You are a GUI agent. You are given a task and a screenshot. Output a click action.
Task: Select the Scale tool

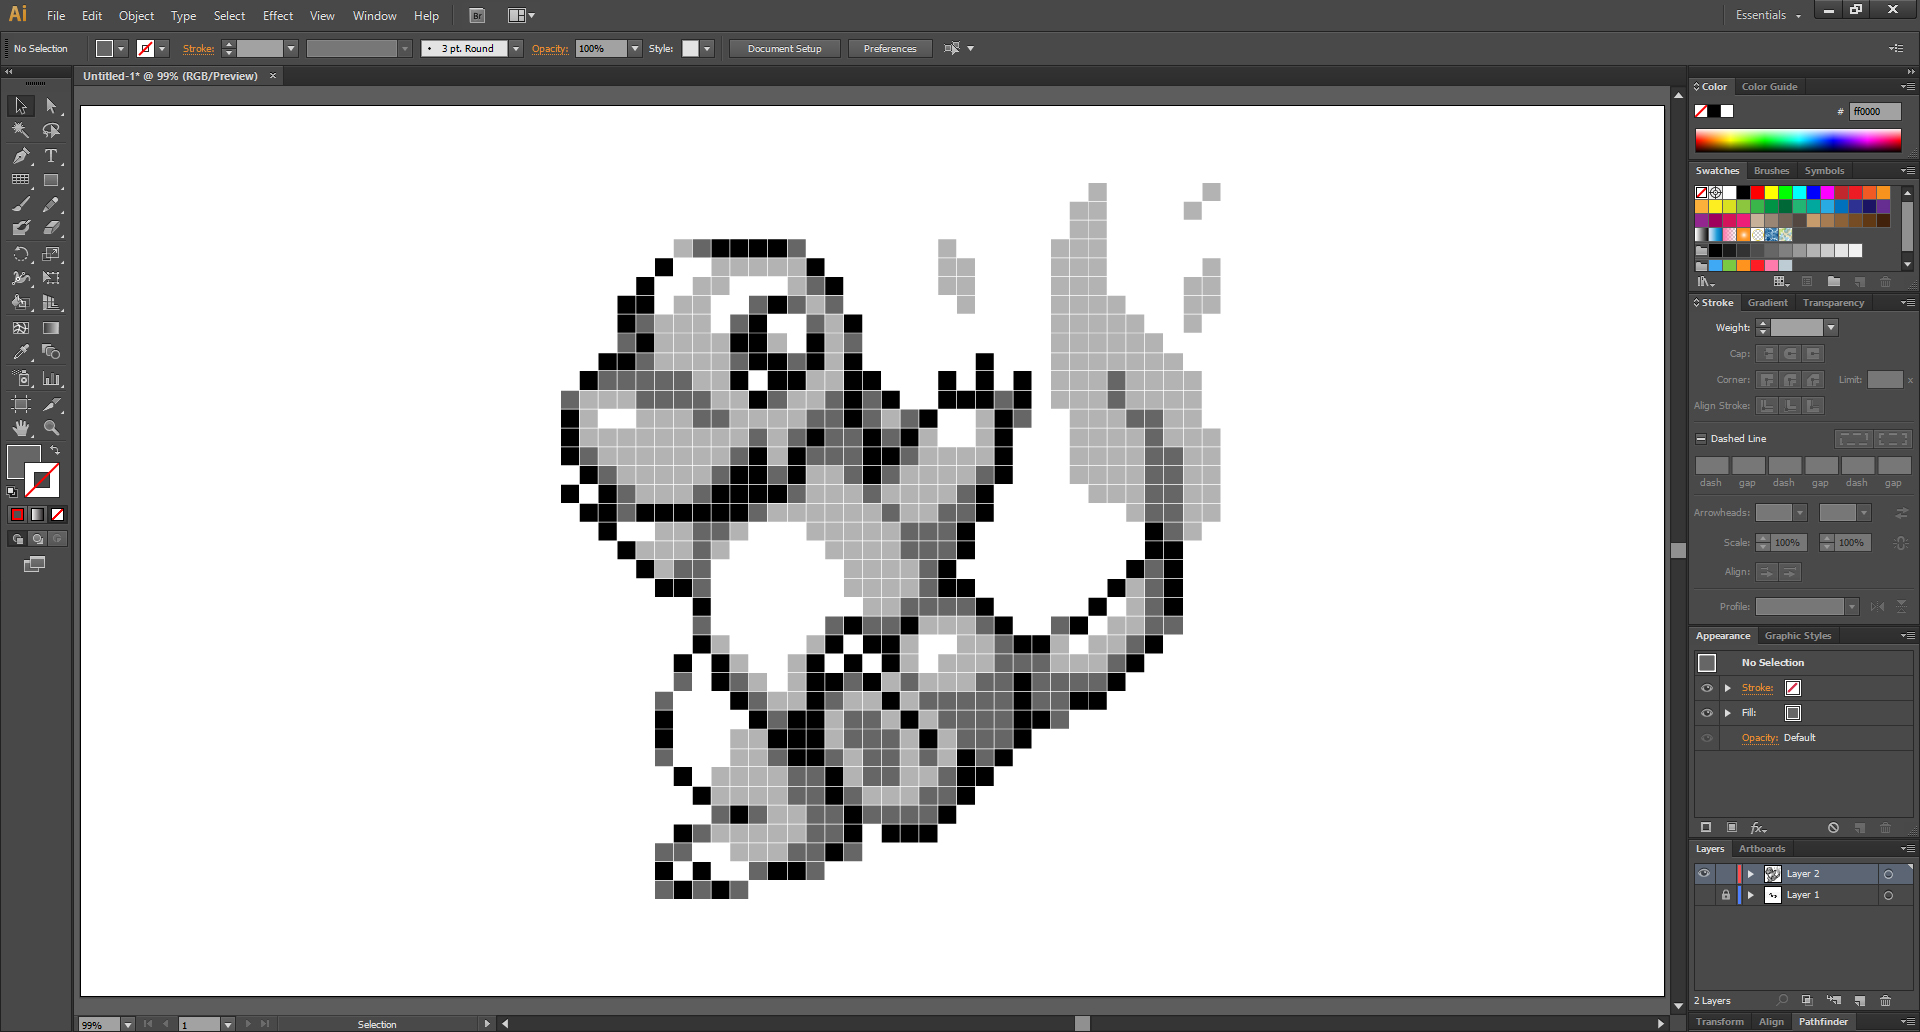pyautogui.click(x=51, y=254)
